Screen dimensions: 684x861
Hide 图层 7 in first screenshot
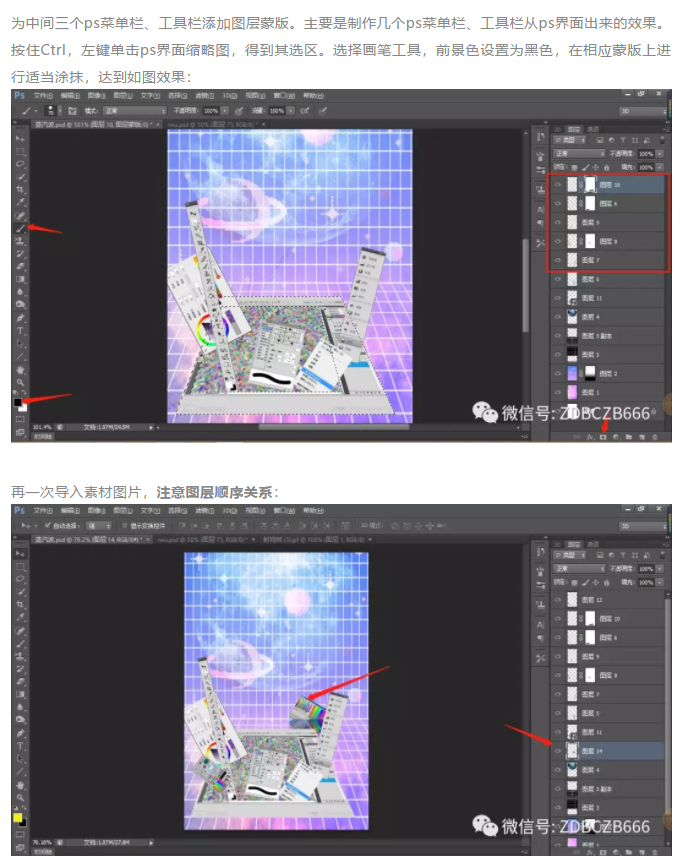[x=558, y=260]
